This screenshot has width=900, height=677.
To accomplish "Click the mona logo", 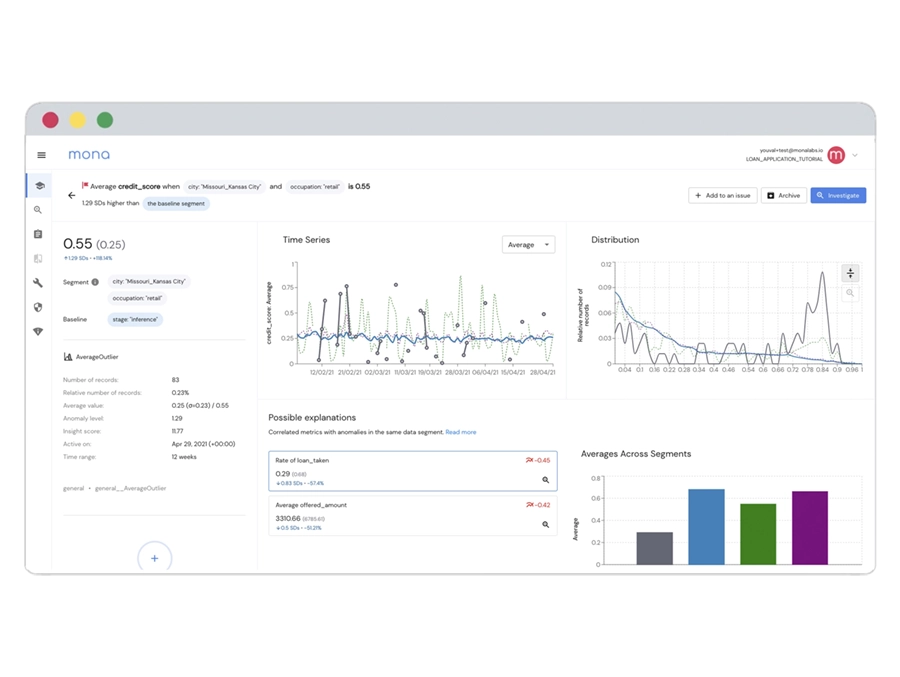I will point(89,154).
